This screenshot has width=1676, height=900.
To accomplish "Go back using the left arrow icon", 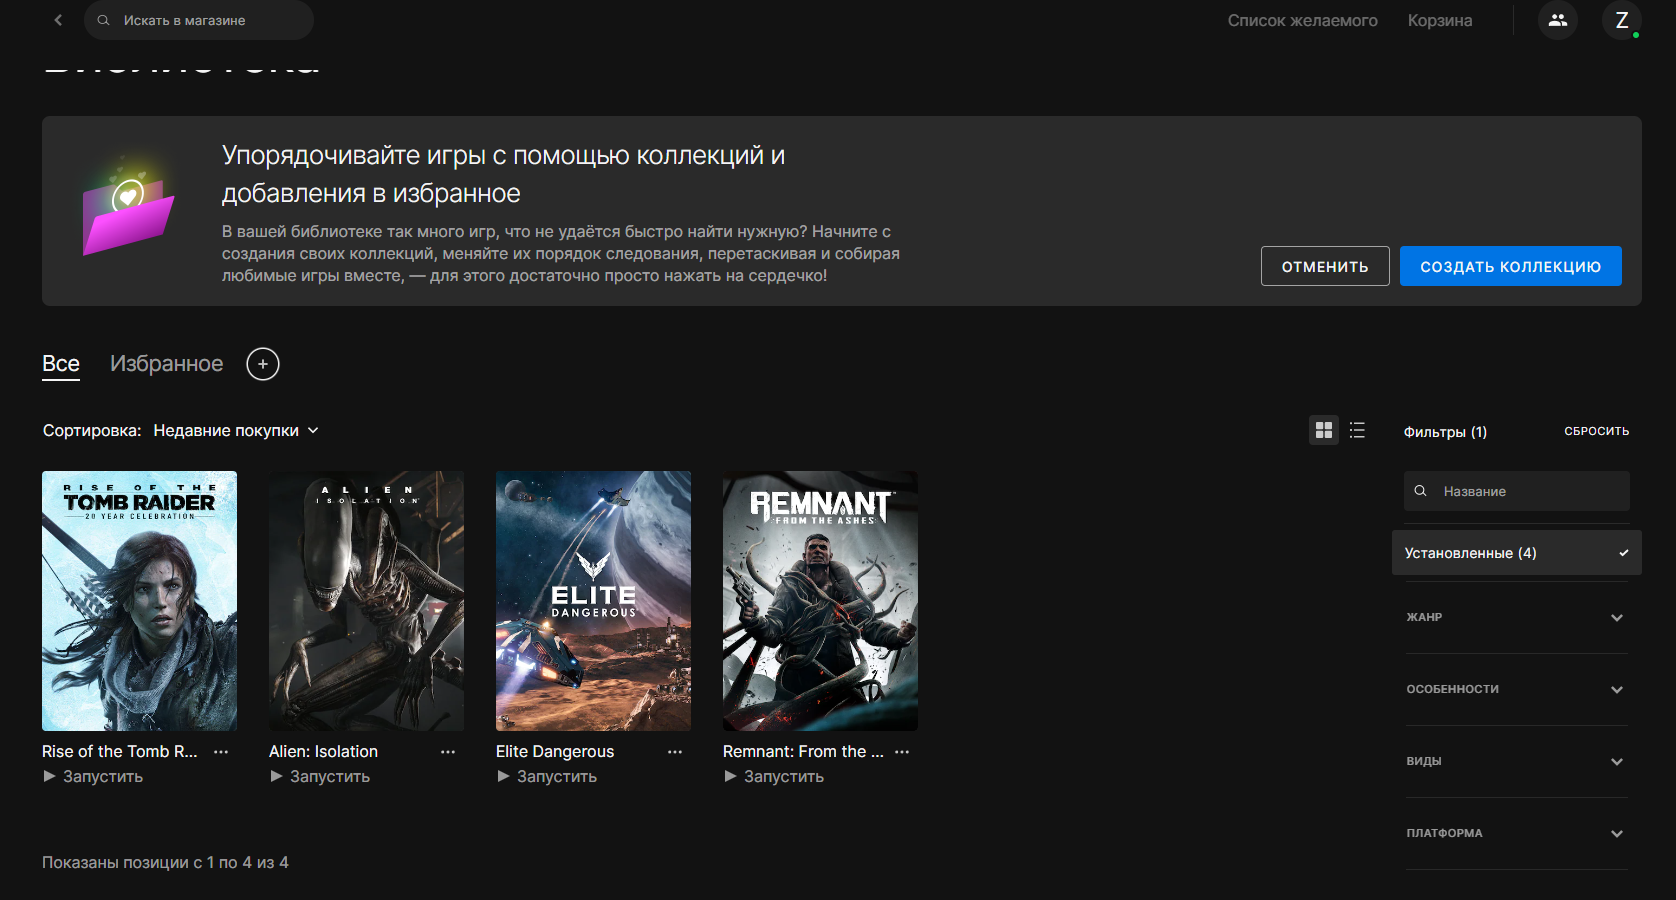I will 58,20.
